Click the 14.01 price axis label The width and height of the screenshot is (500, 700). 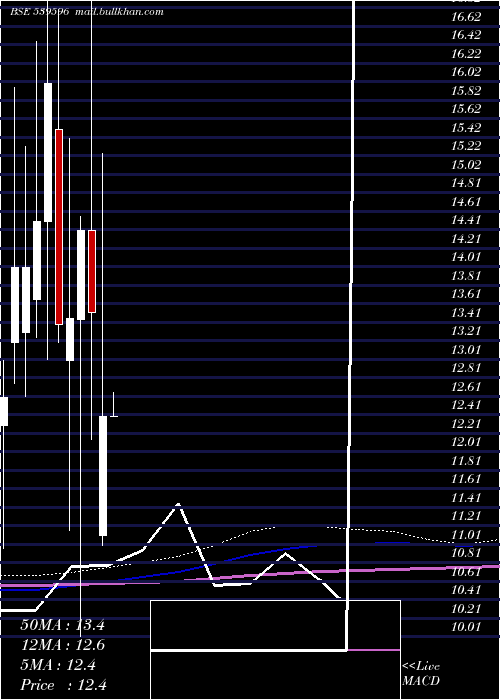point(467,257)
